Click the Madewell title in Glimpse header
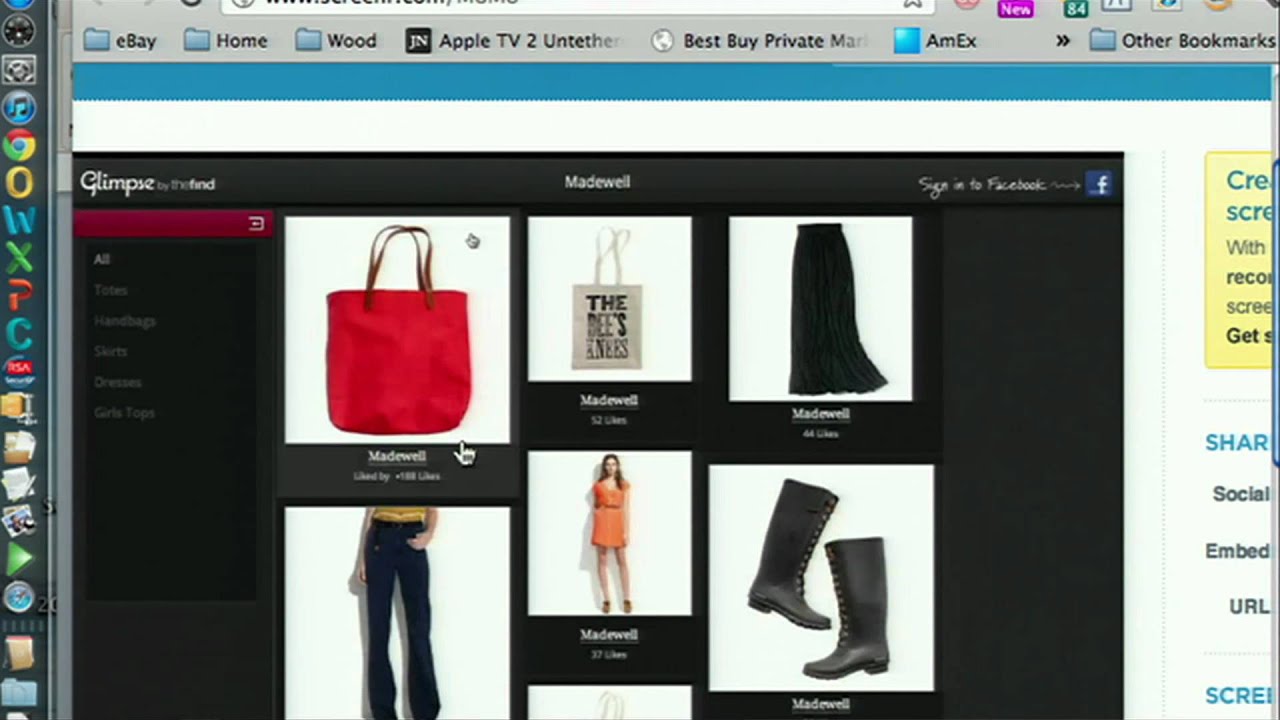 point(597,182)
